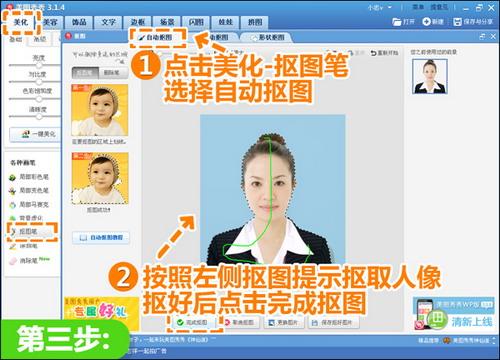The image size is (500, 360).
Task: Switch to the 美容 tab
Action: click(50, 22)
